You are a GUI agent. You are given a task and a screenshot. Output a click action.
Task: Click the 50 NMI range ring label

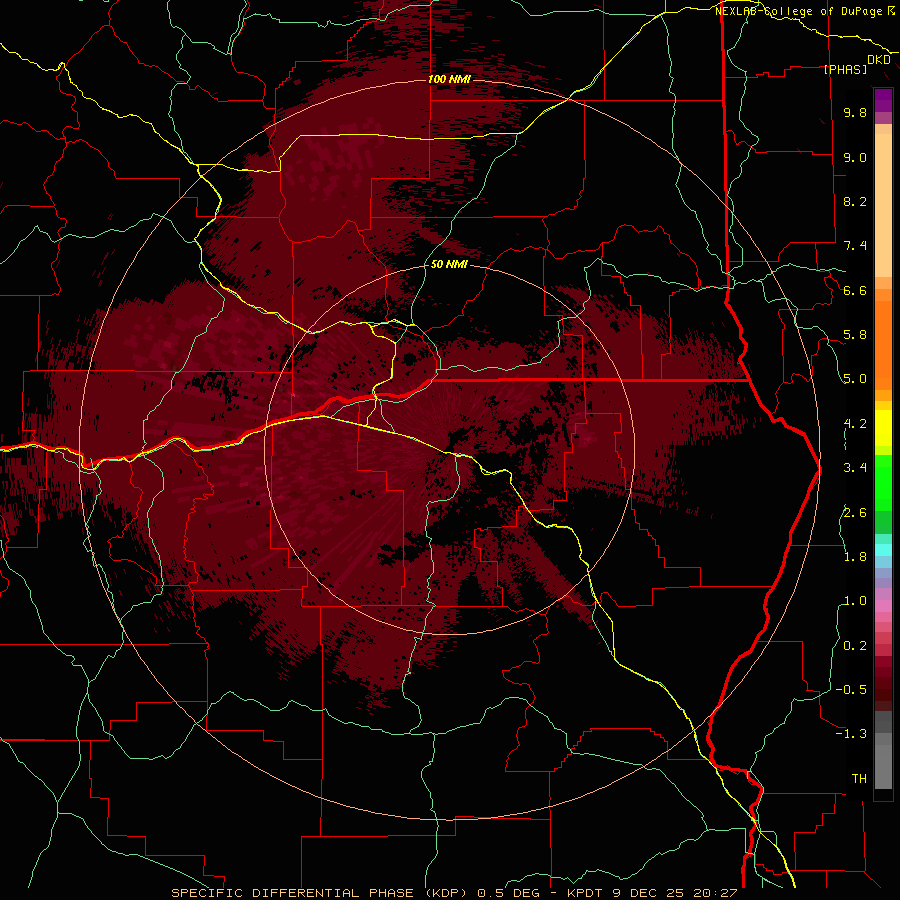[449, 264]
